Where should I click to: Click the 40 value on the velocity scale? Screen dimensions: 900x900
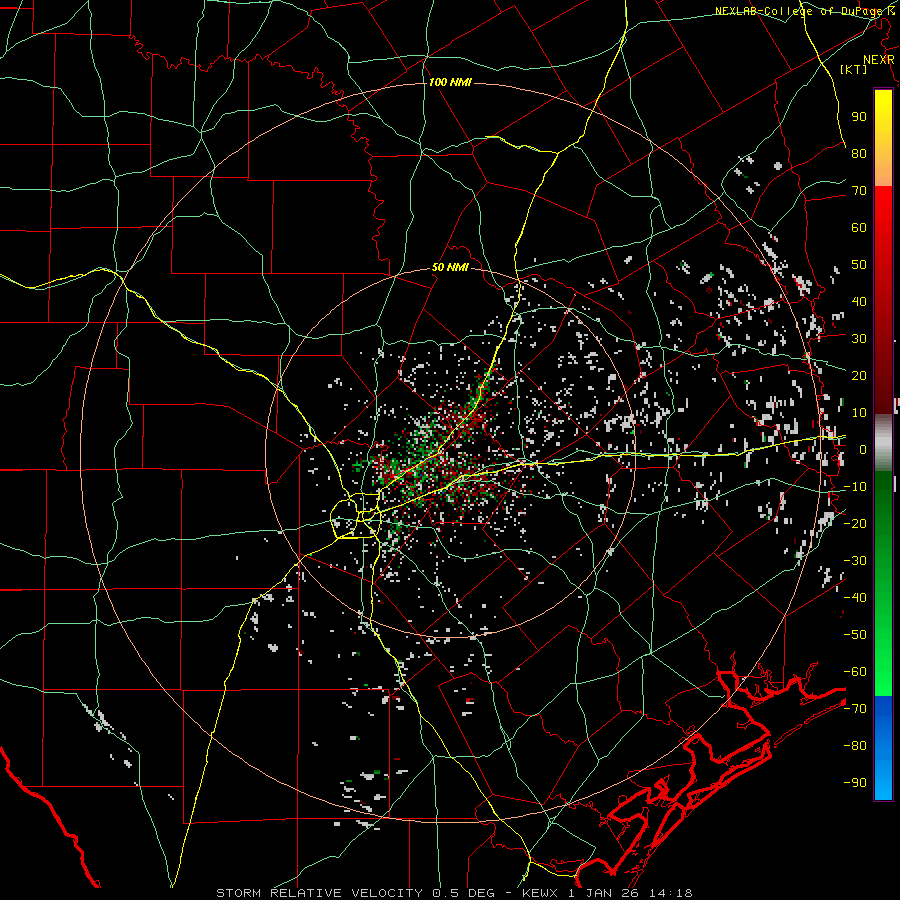pyautogui.click(x=859, y=301)
